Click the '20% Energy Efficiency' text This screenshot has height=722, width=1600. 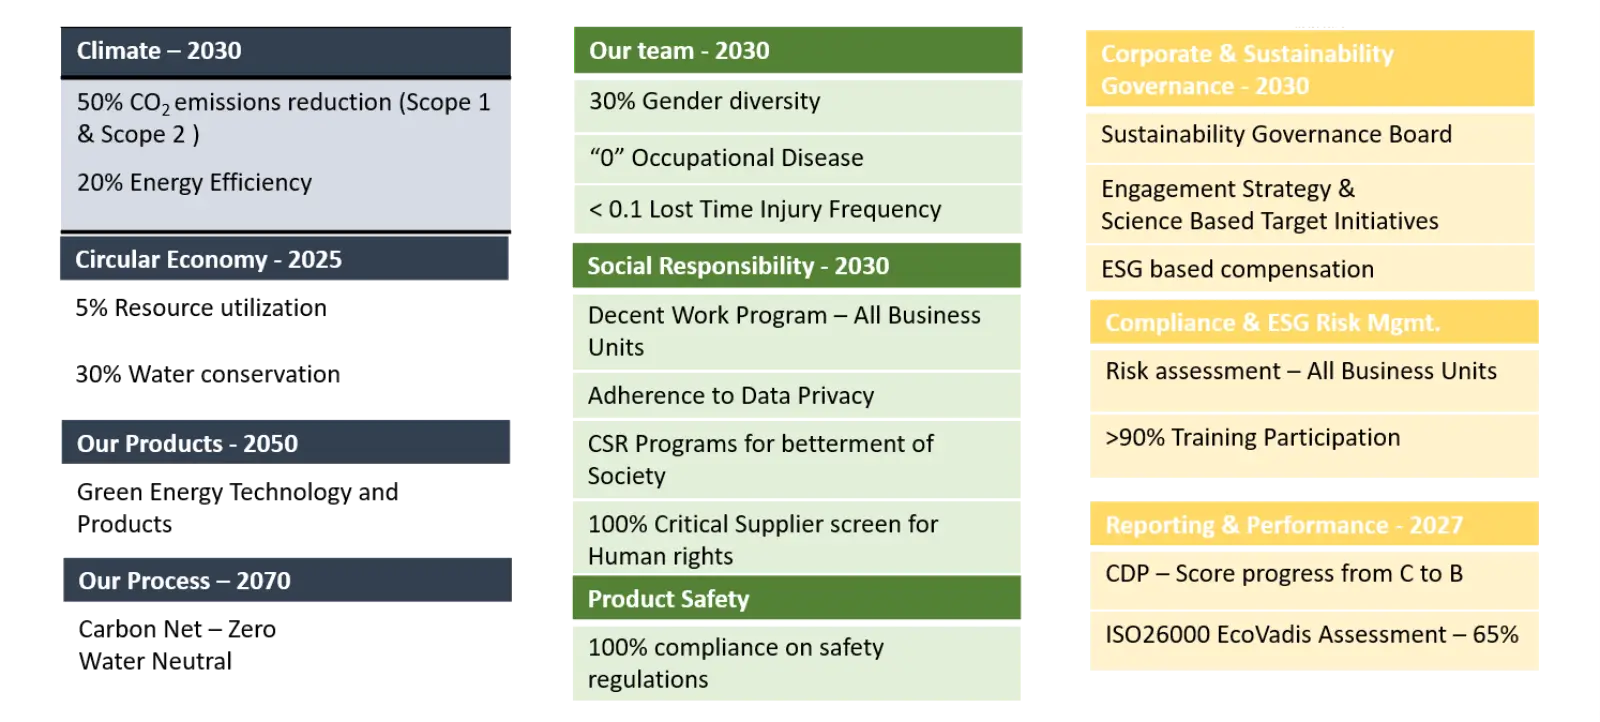(195, 183)
